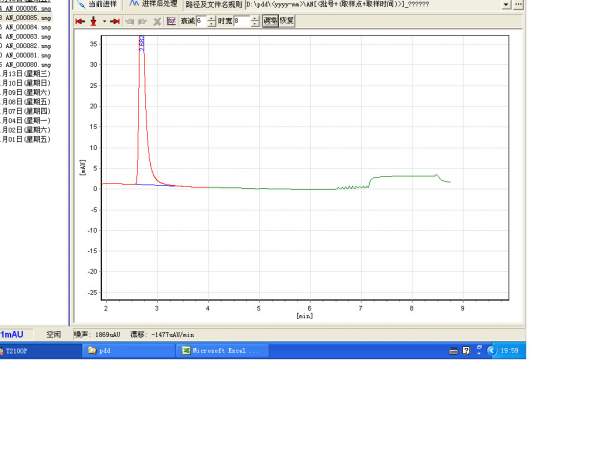Open the 04日(星期一) date folder
The width and height of the screenshot is (600, 450).
(x=26, y=121)
